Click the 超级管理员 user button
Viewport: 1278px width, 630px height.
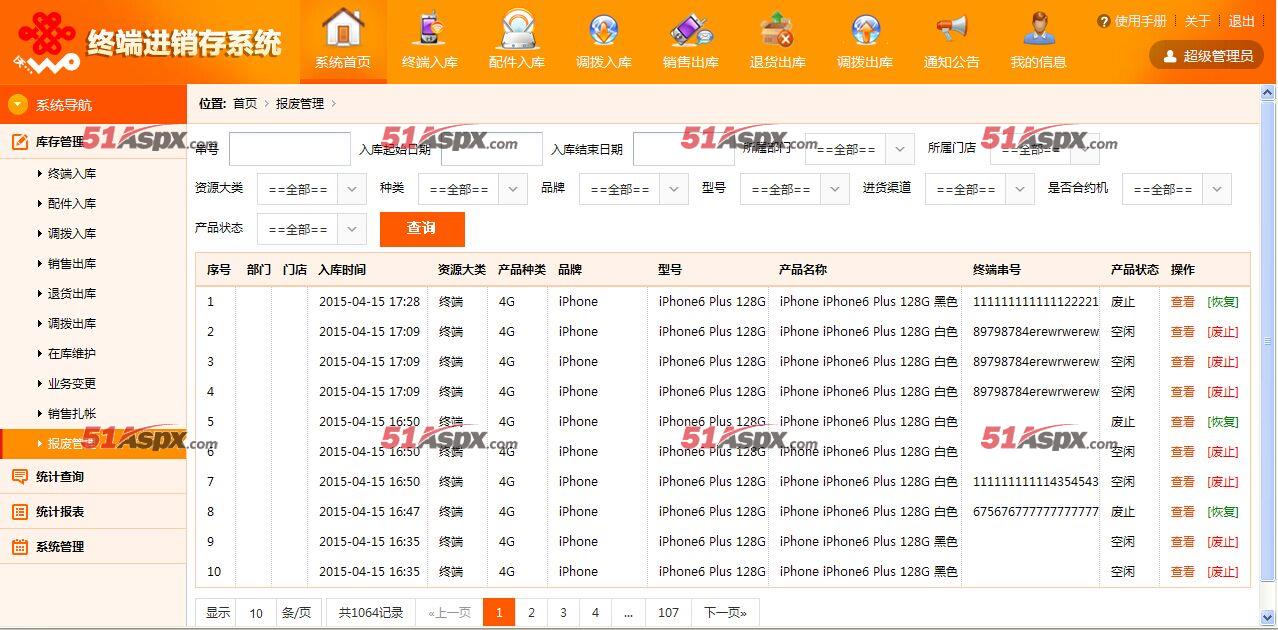(1207, 56)
